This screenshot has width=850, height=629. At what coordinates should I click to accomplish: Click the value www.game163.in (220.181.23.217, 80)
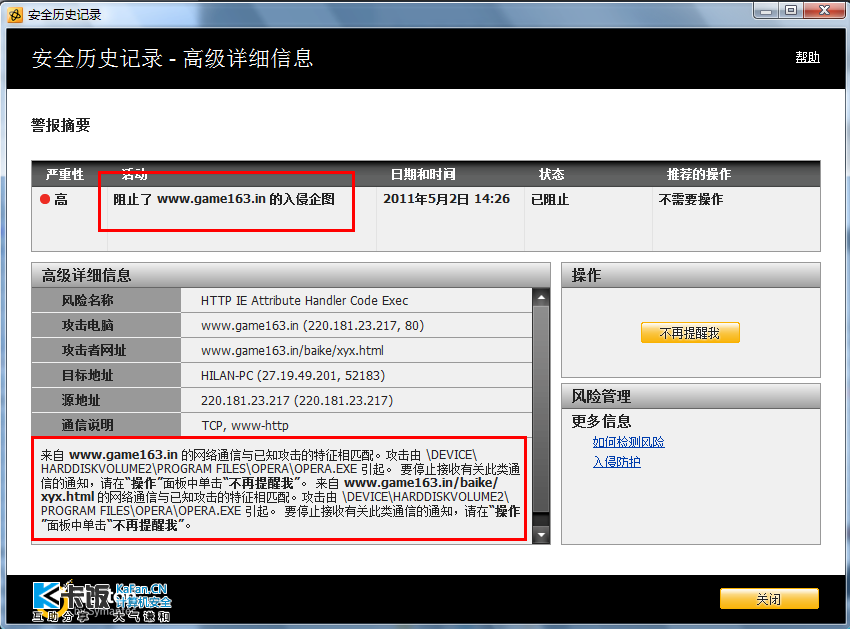pyautogui.click(x=312, y=325)
